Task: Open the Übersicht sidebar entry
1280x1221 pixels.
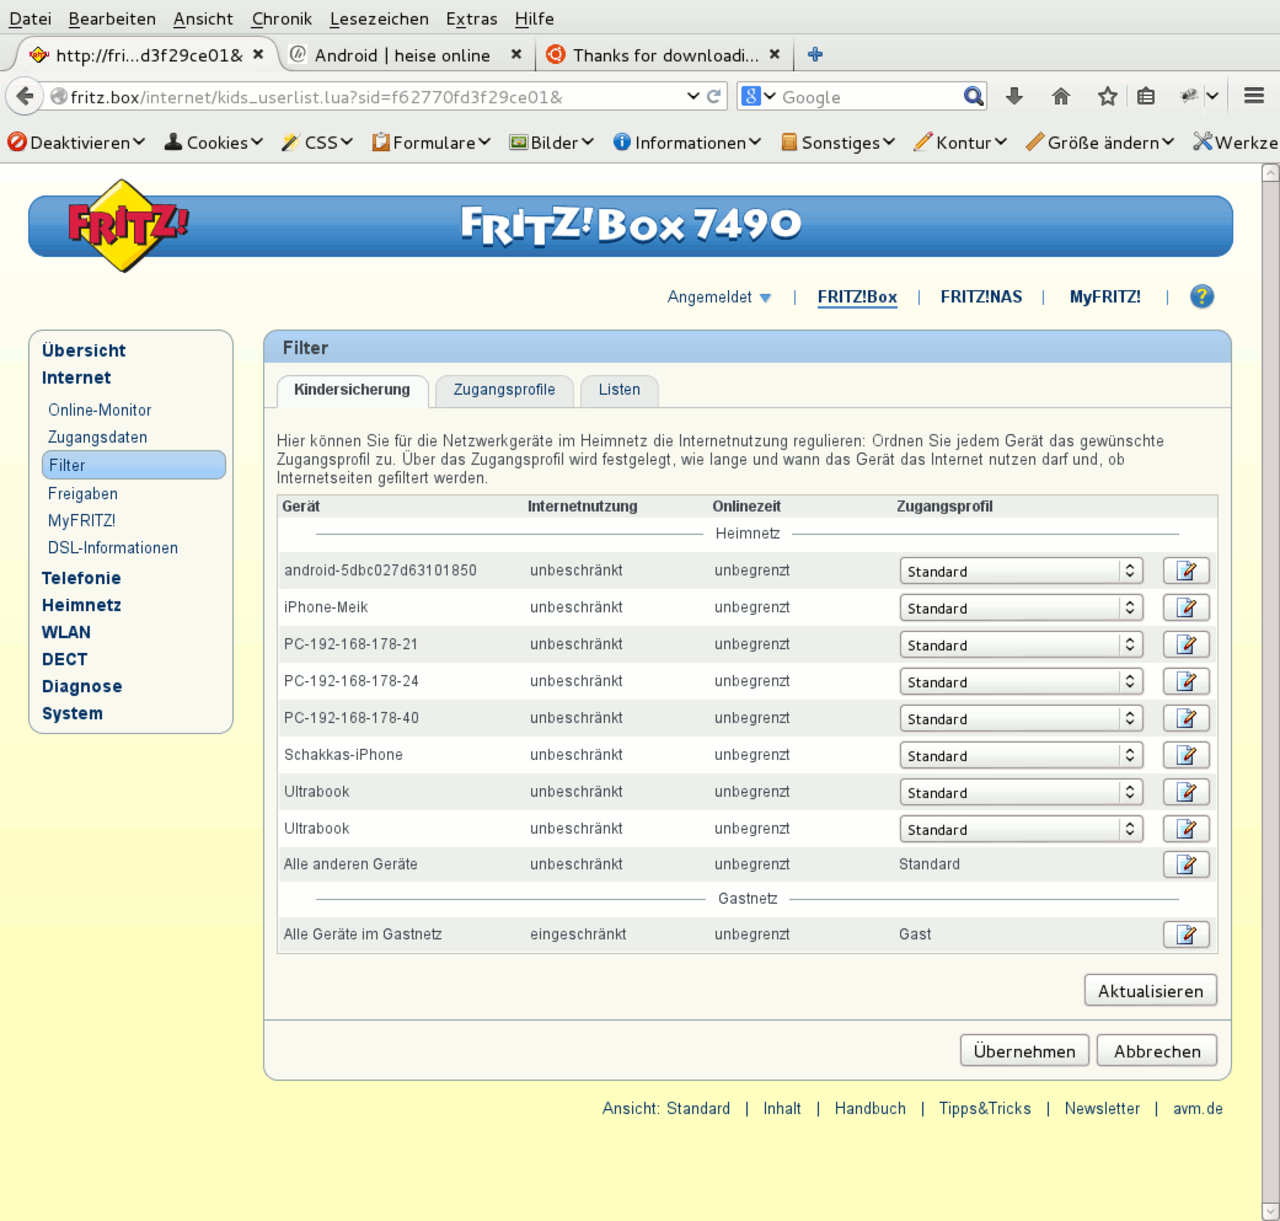Action: (84, 351)
